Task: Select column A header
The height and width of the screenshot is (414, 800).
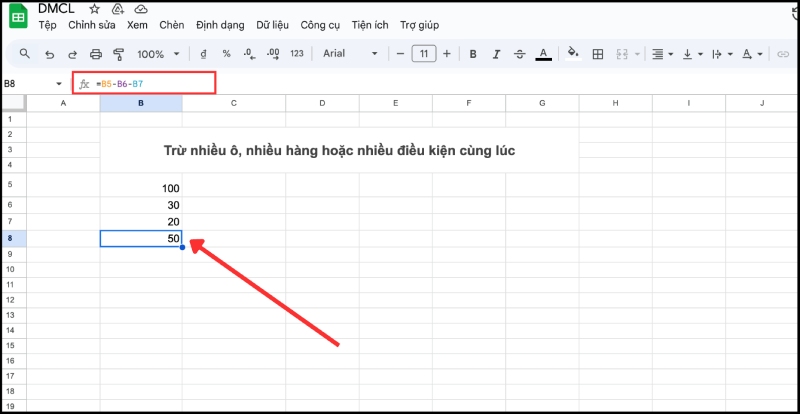Action: [x=63, y=103]
